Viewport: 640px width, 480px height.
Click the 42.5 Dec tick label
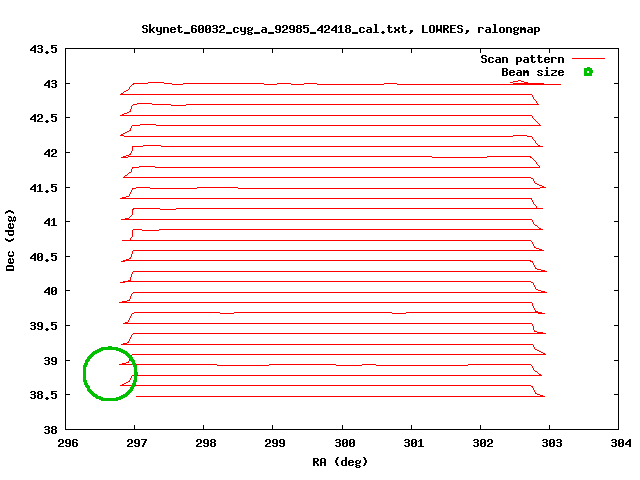pyautogui.click(x=43, y=118)
